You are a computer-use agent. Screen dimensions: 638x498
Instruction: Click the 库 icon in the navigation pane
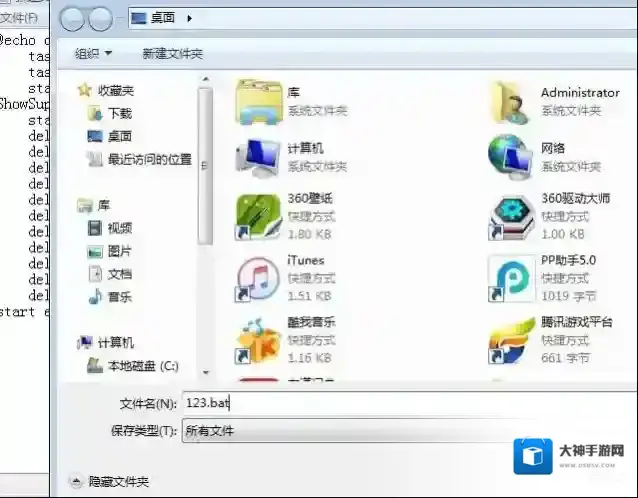[x=85, y=205]
